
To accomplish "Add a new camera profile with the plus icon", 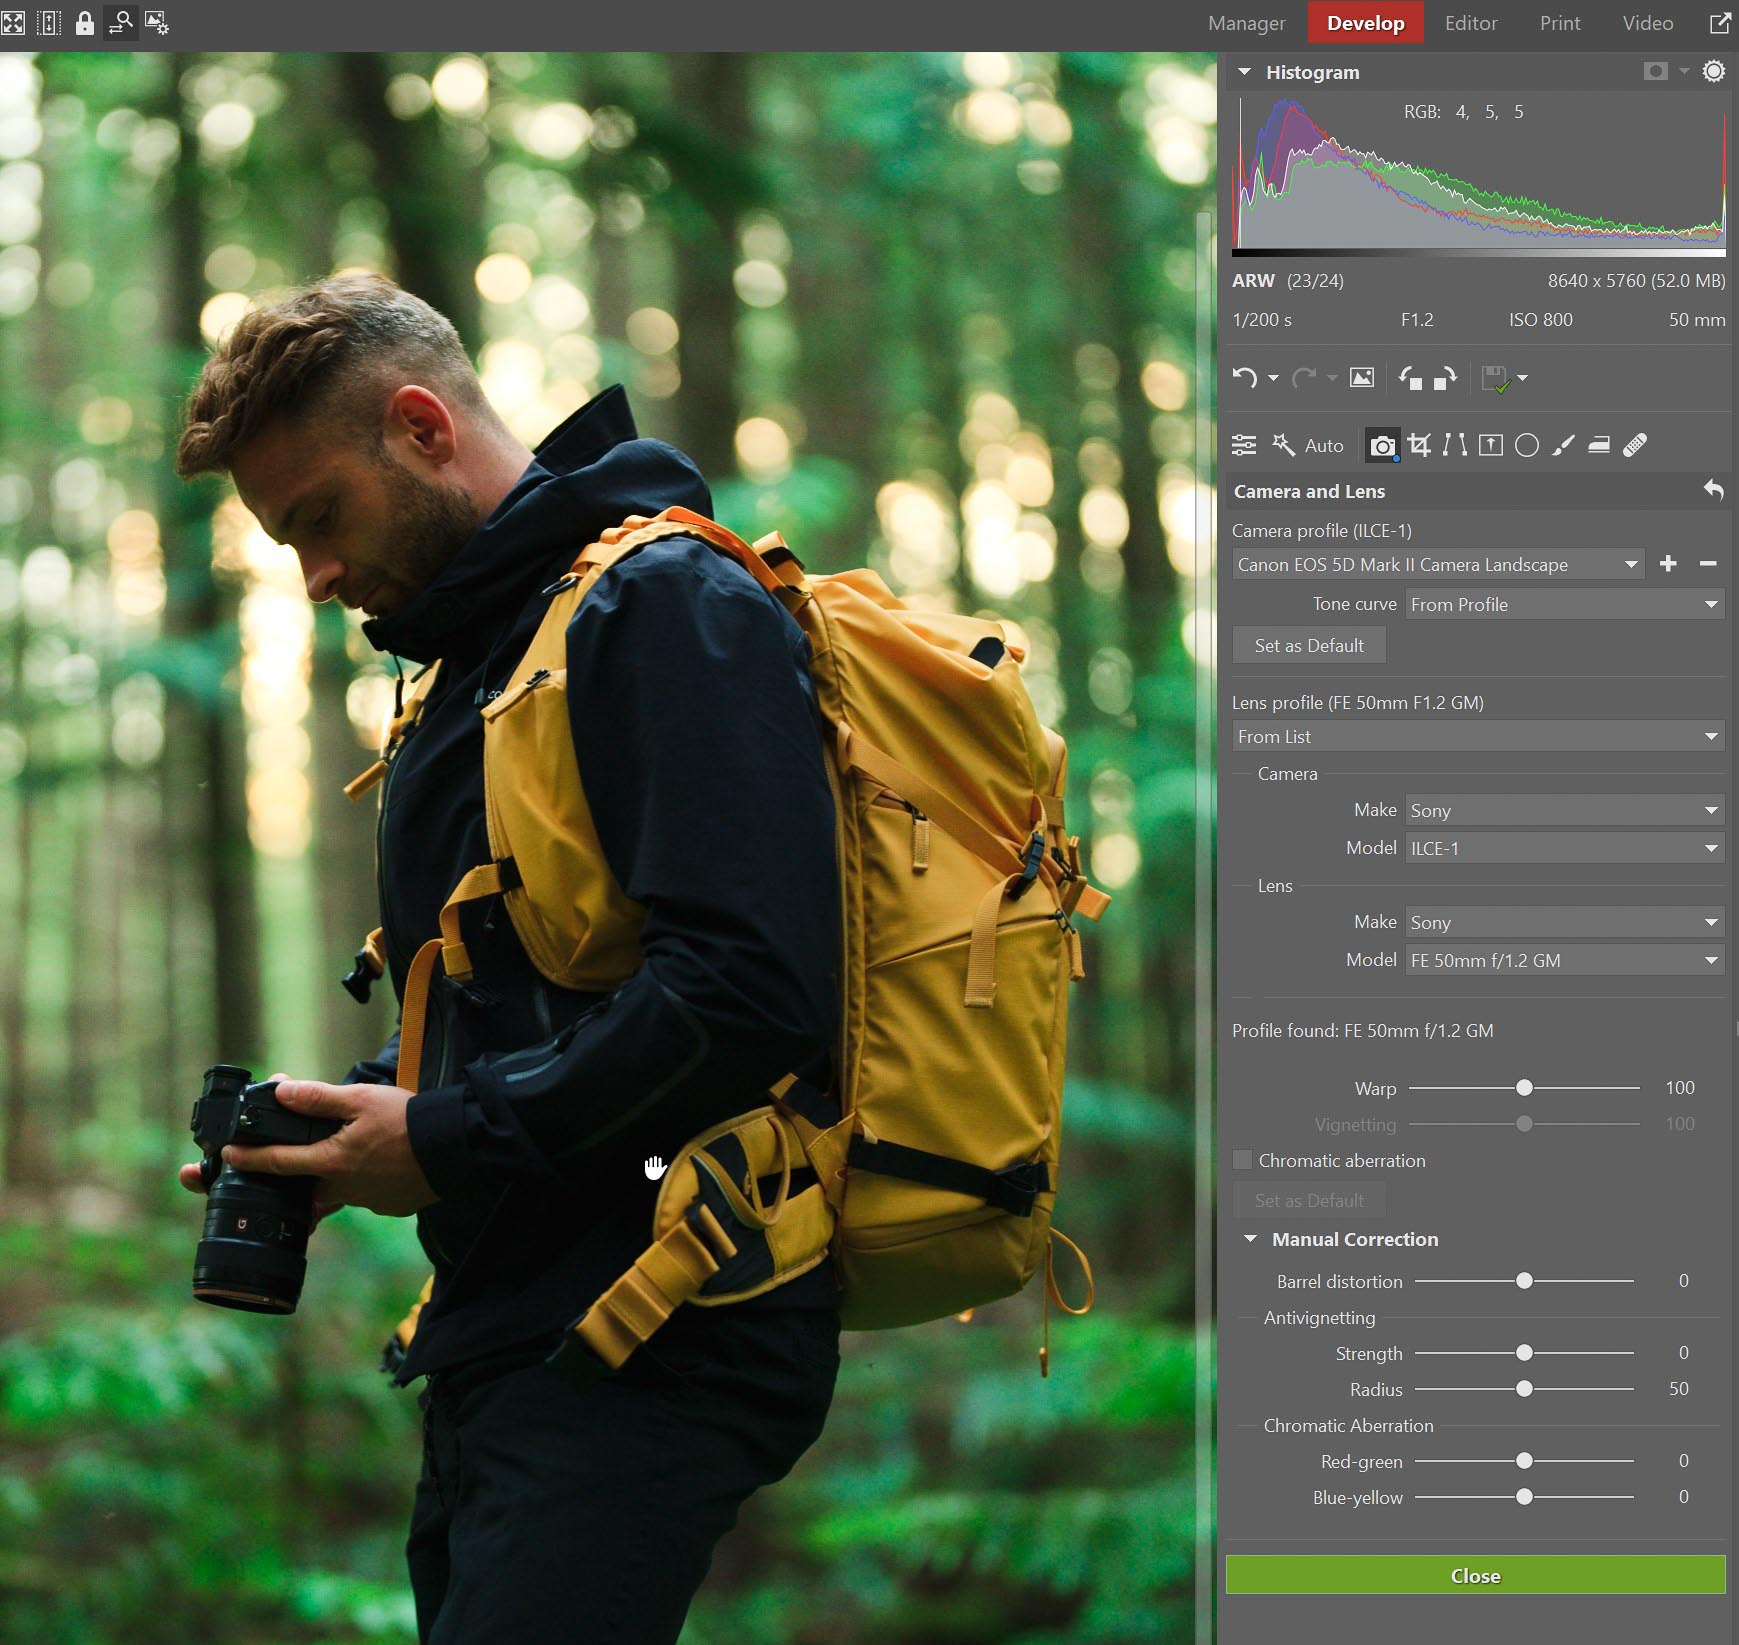I will pyautogui.click(x=1668, y=563).
